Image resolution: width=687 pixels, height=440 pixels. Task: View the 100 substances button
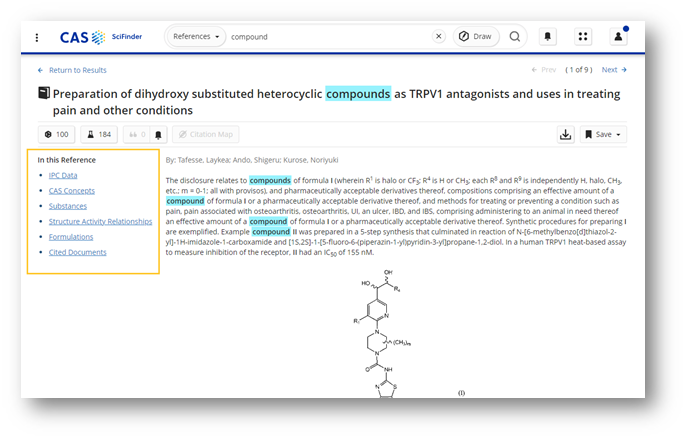57,134
